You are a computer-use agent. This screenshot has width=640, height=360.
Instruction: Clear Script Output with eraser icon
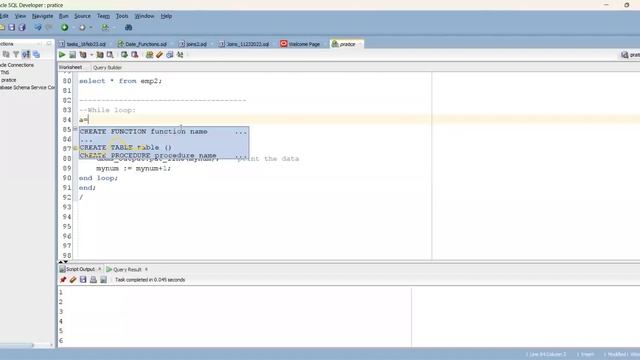(x=73, y=280)
